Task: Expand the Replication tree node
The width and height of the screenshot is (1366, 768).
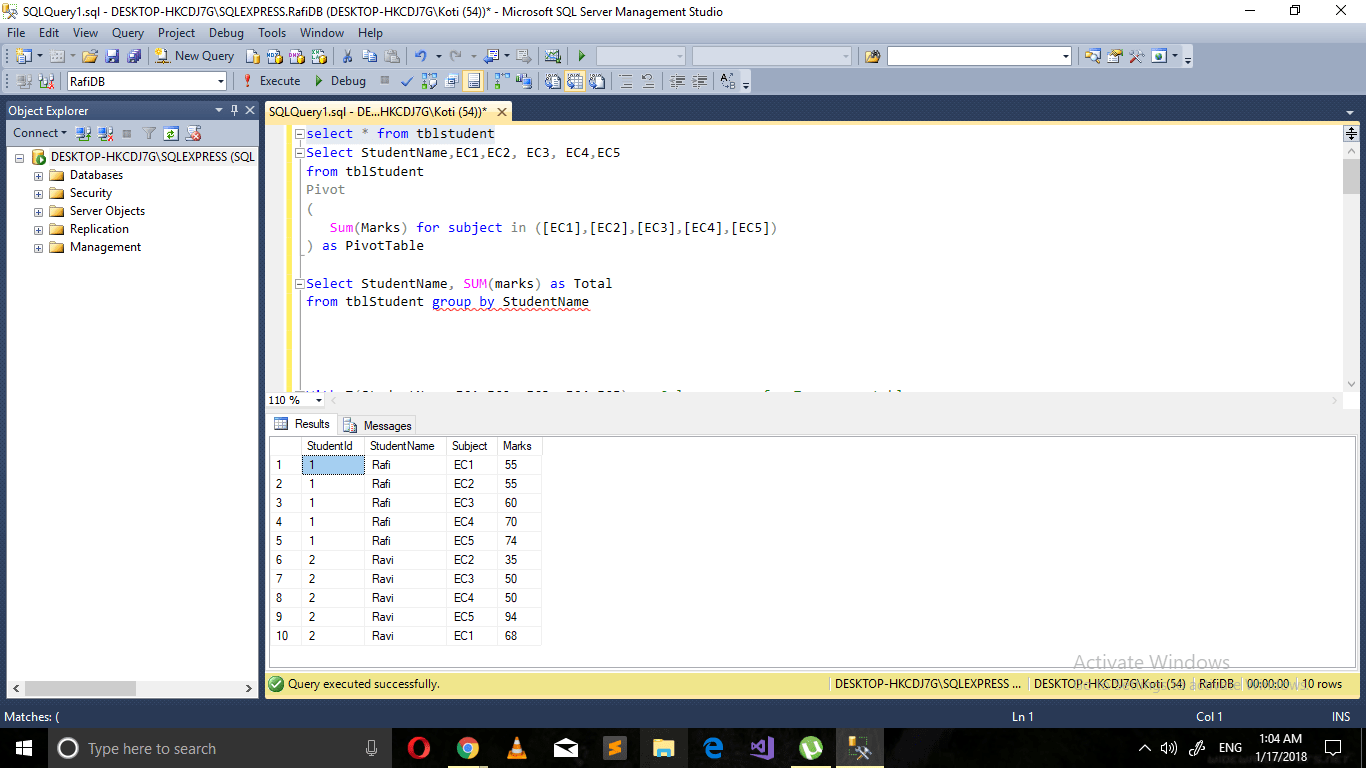Action: click(39, 230)
